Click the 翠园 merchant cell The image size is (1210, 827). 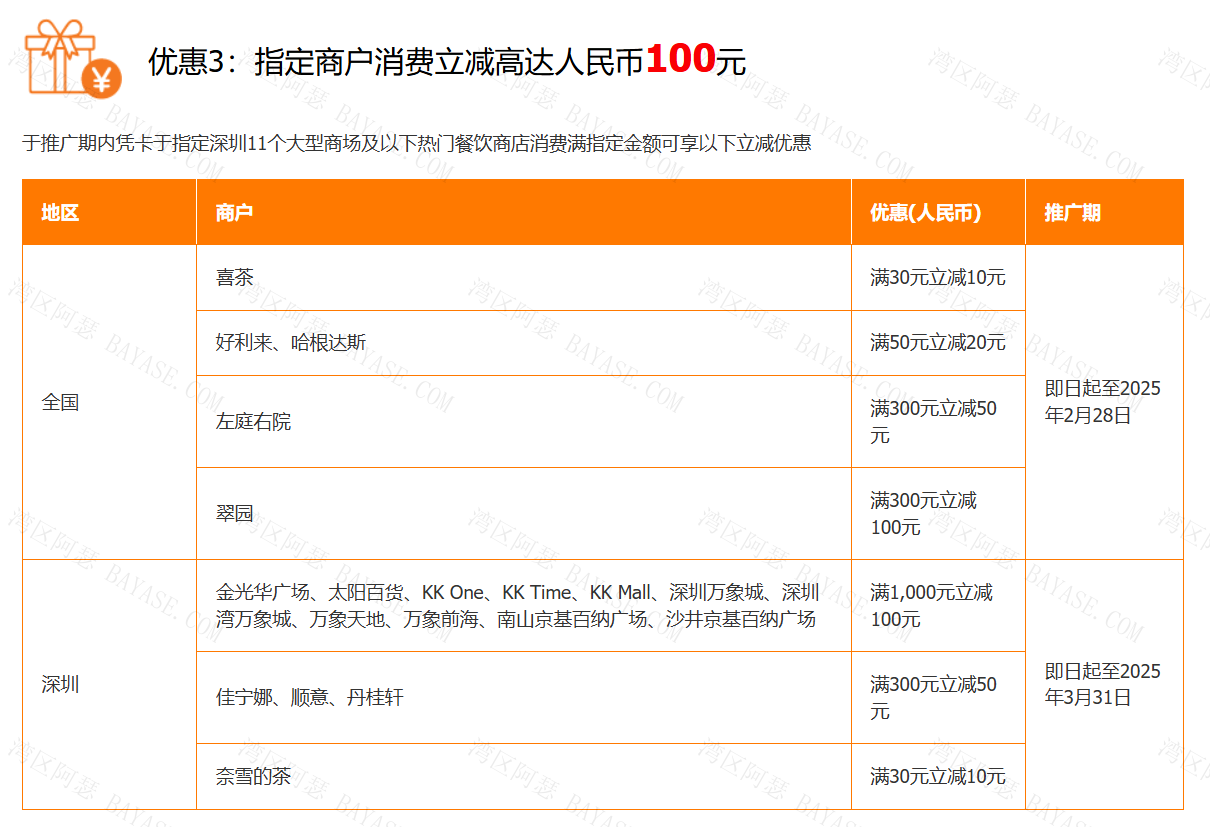click(524, 514)
